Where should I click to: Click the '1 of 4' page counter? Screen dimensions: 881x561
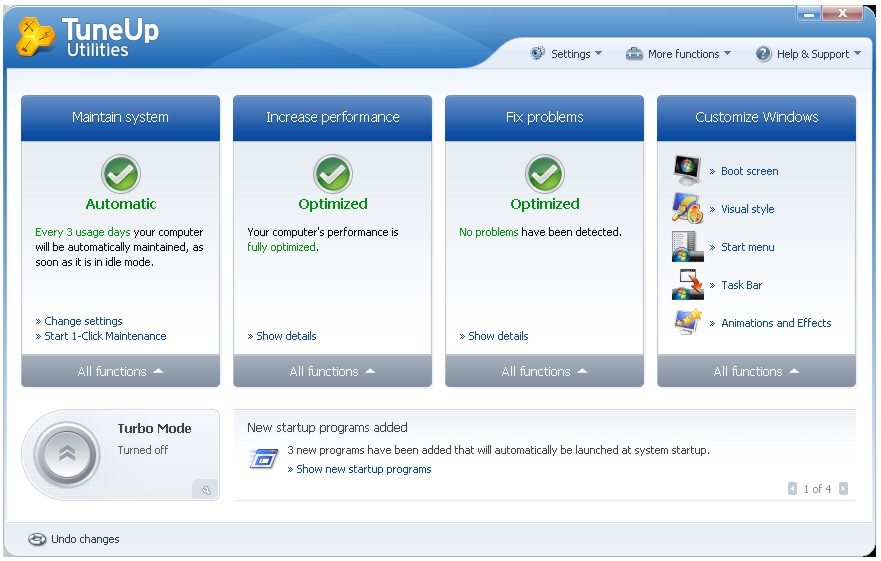(817, 489)
